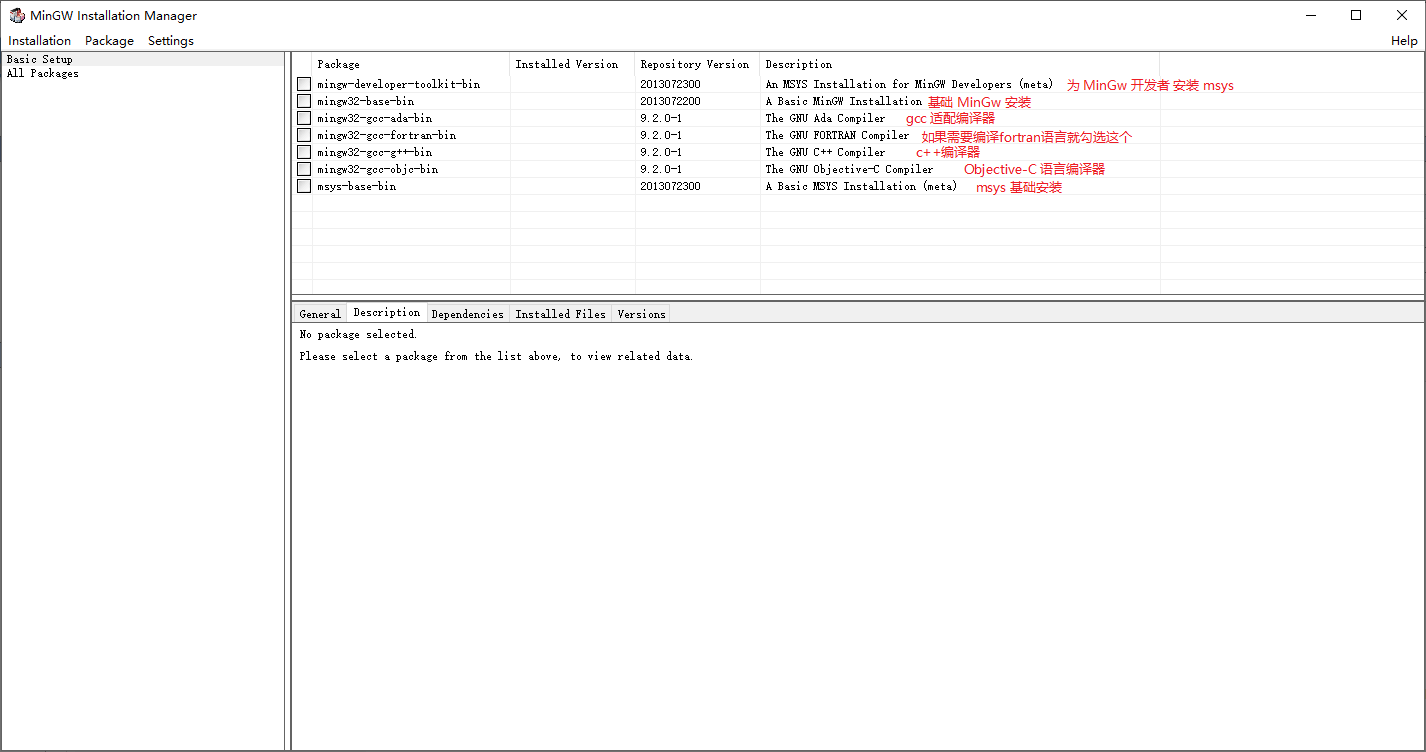Click 'A Basic MSYS Installation (meta)' description

coord(862,186)
